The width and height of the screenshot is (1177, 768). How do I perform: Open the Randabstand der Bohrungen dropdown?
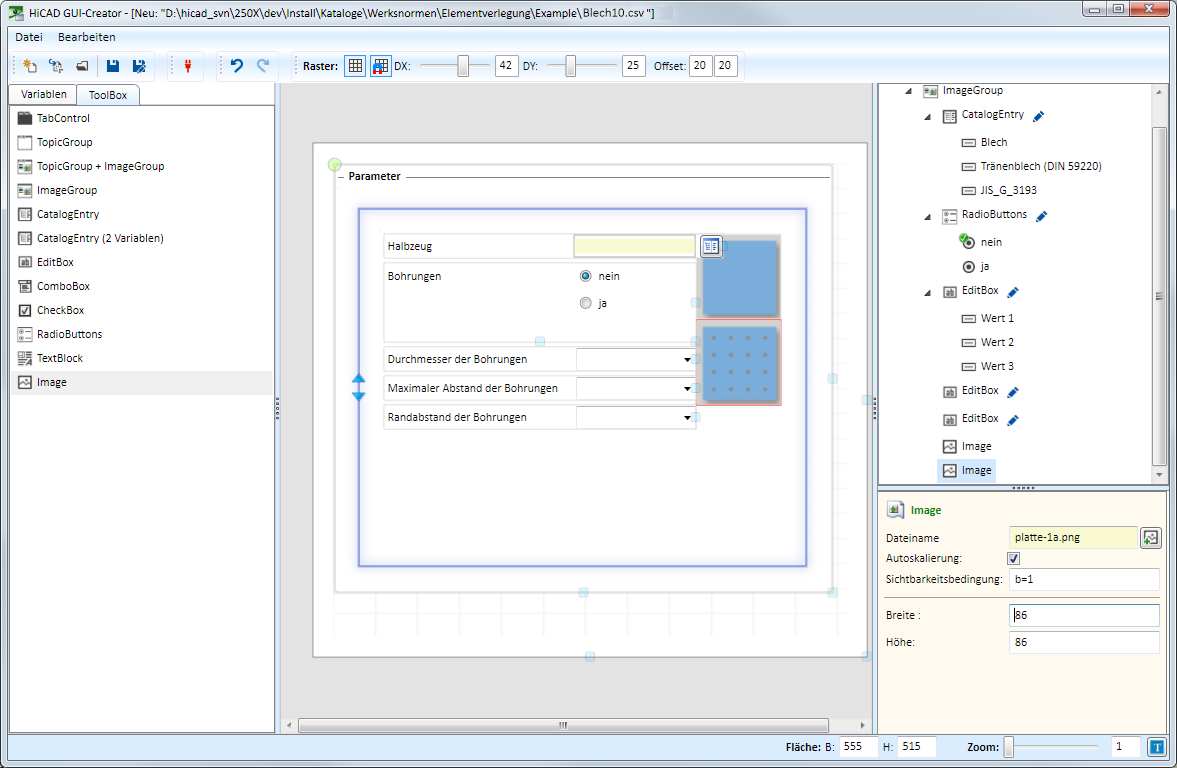(687, 417)
